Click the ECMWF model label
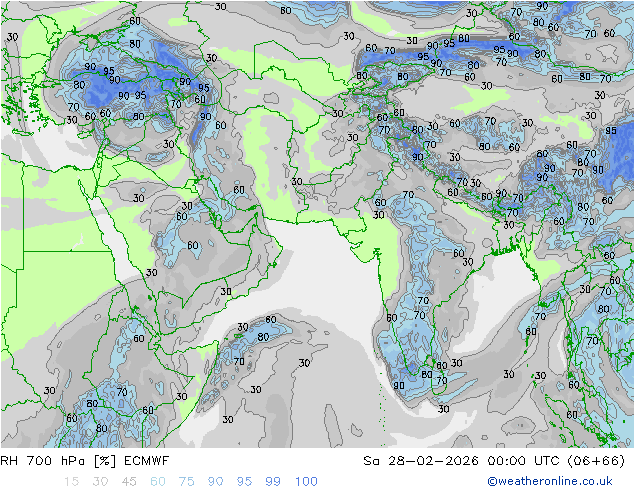Screen dimensions: 634x490 pyautogui.click(x=146, y=460)
